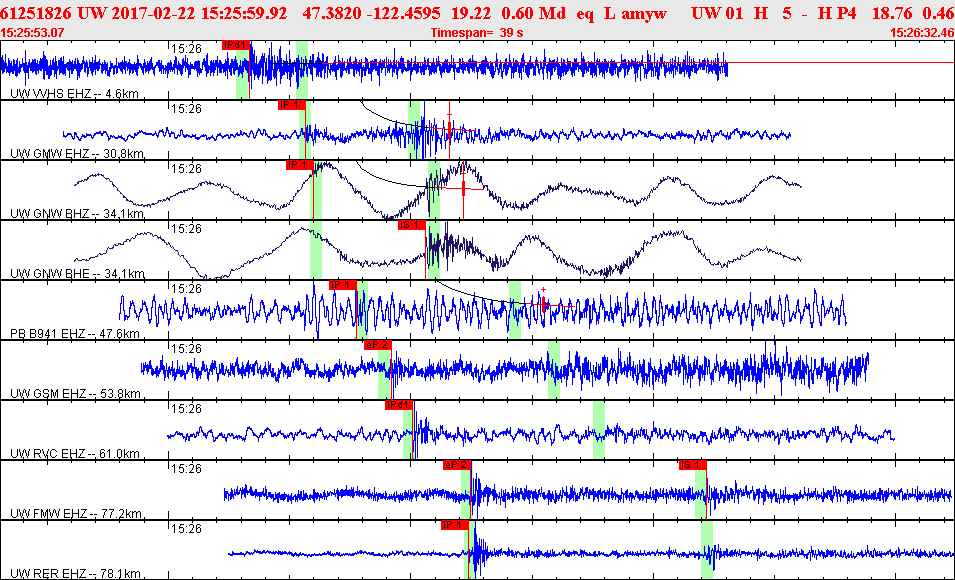Click the start time 15:25:53.07
This screenshot has width=955, height=580.
coord(32,33)
